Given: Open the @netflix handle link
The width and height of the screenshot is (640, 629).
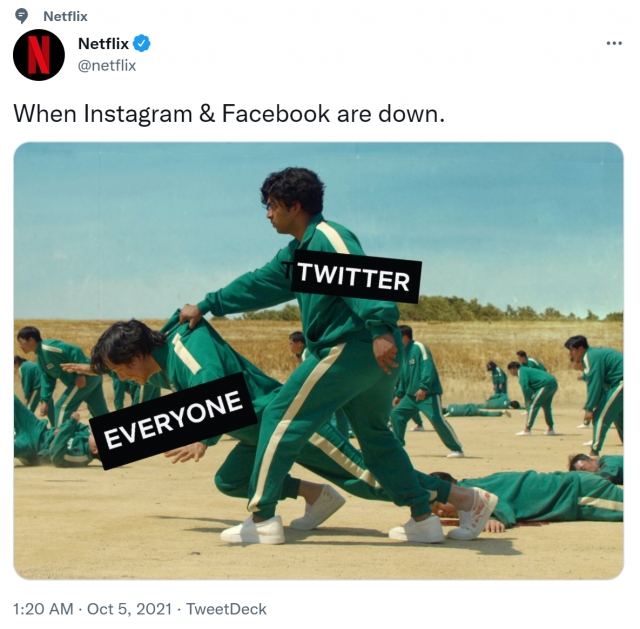Looking at the screenshot, I should point(107,65).
